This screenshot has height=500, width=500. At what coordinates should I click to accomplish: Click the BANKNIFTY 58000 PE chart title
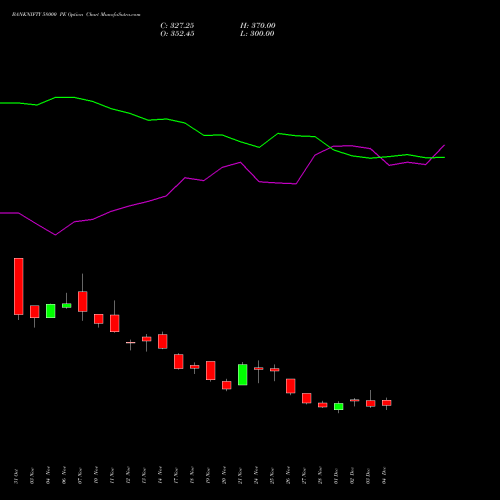coord(76,15)
